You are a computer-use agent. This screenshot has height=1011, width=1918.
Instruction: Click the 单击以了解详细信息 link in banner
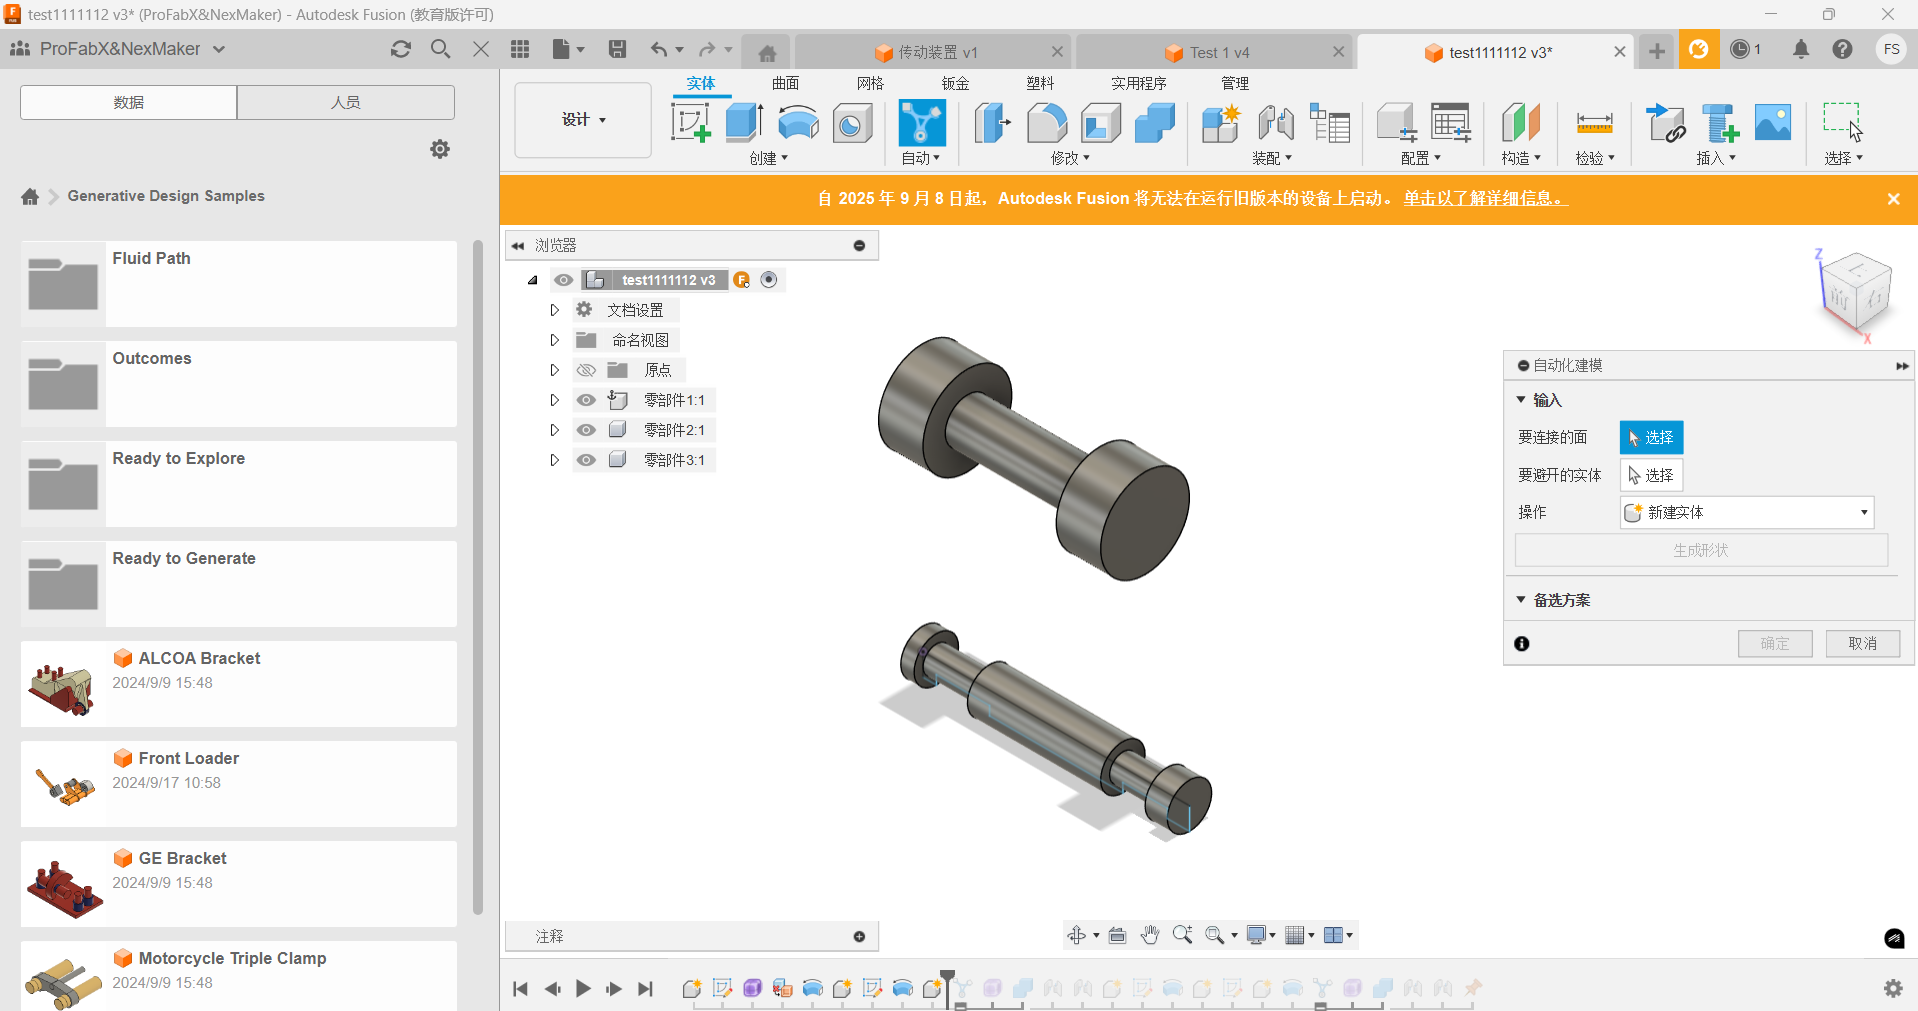pyautogui.click(x=1484, y=198)
